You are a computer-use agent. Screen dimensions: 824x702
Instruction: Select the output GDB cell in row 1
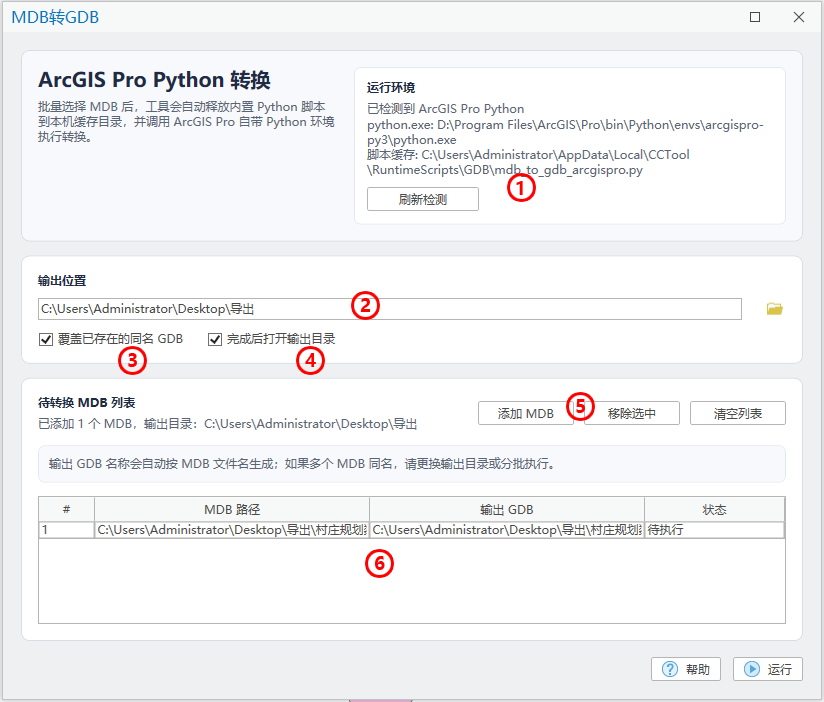click(x=506, y=530)
